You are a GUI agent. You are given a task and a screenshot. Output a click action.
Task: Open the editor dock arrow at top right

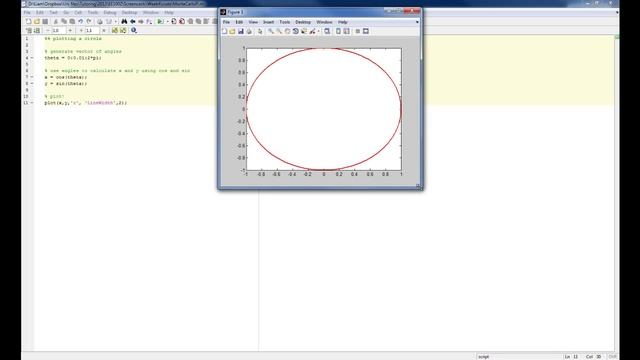click(x=617, y=12)
